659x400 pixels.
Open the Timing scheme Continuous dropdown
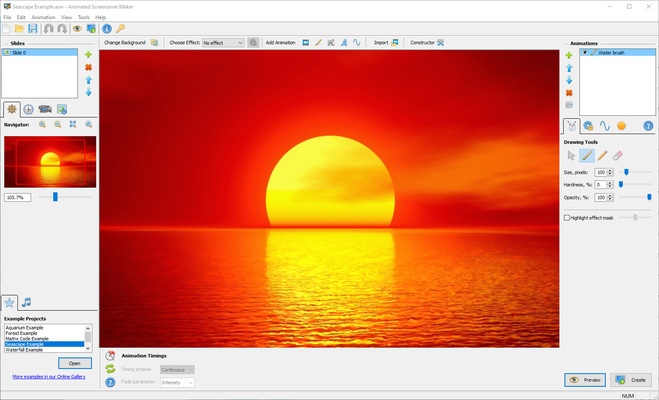tap(177, 370)
